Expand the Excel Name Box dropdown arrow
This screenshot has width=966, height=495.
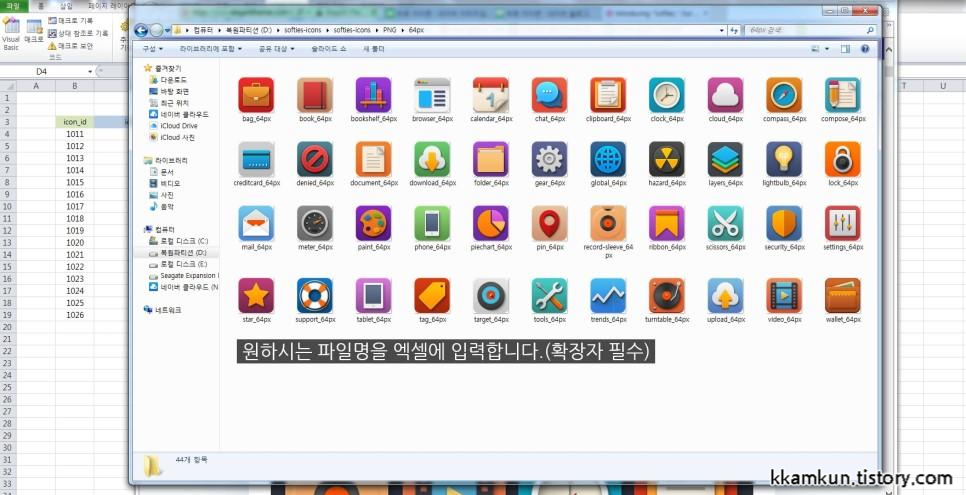90,72
